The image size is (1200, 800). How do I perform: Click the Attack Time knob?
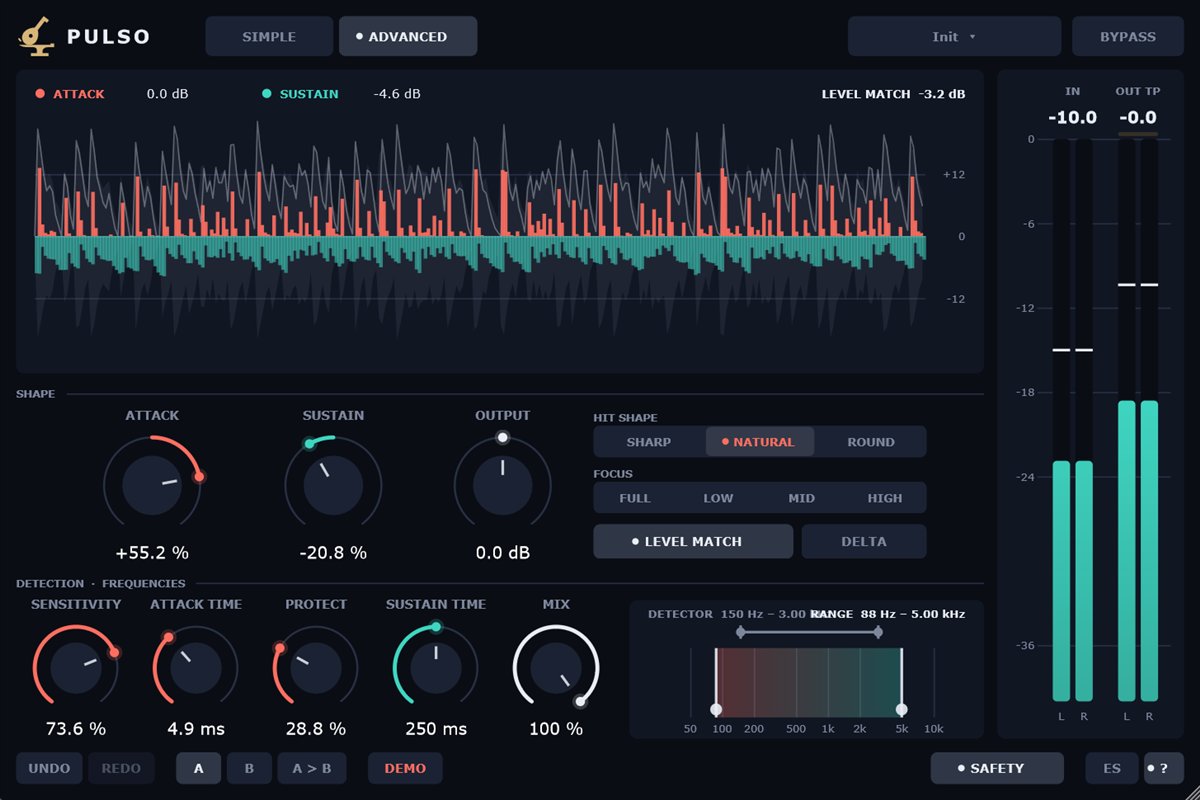click(196, 668)
